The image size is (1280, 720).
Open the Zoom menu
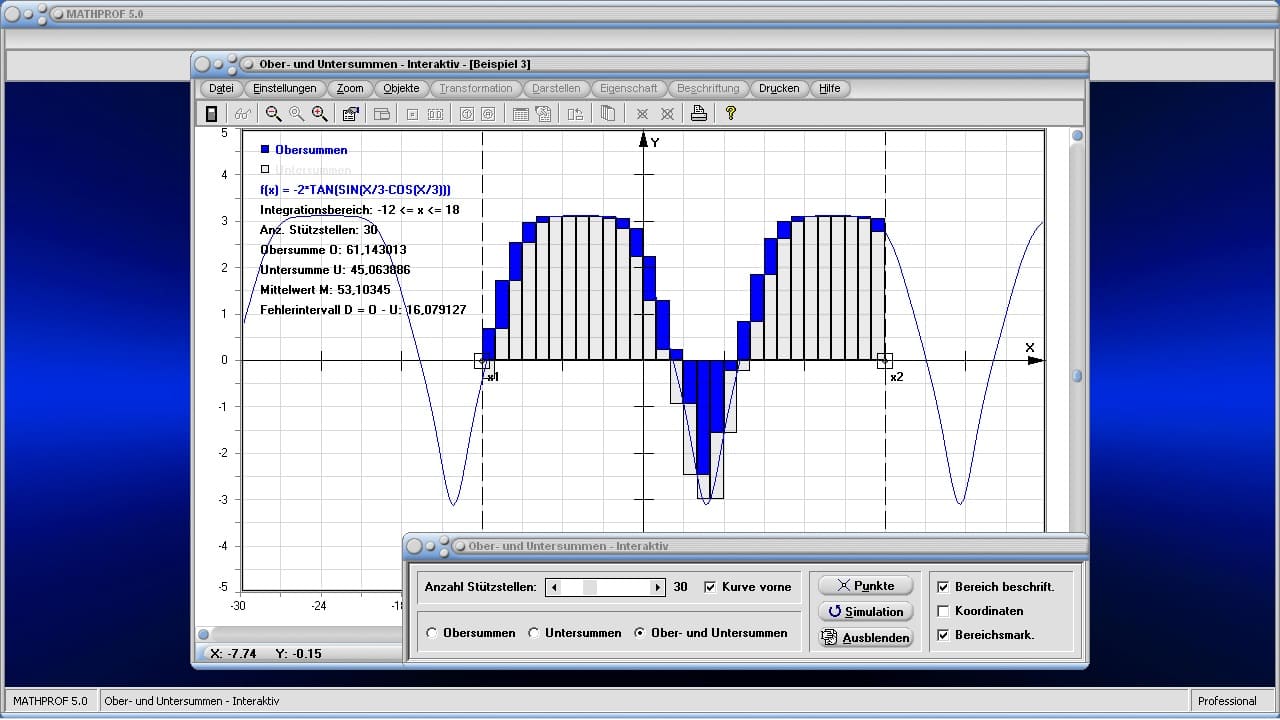click(x=350, y=88)
